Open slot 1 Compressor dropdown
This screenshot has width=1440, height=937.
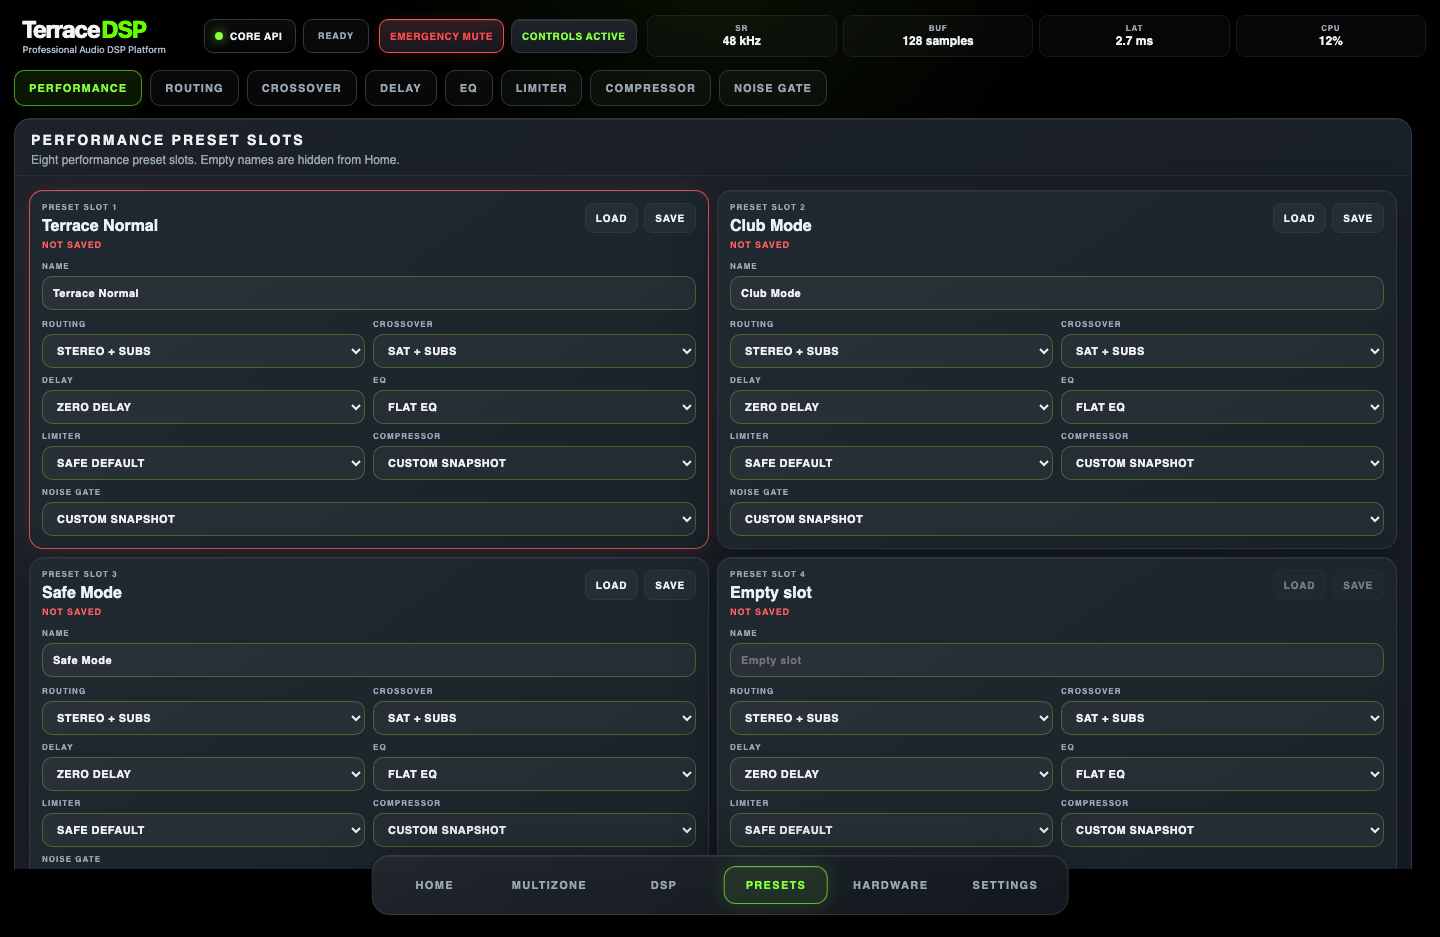click(534, 463)
